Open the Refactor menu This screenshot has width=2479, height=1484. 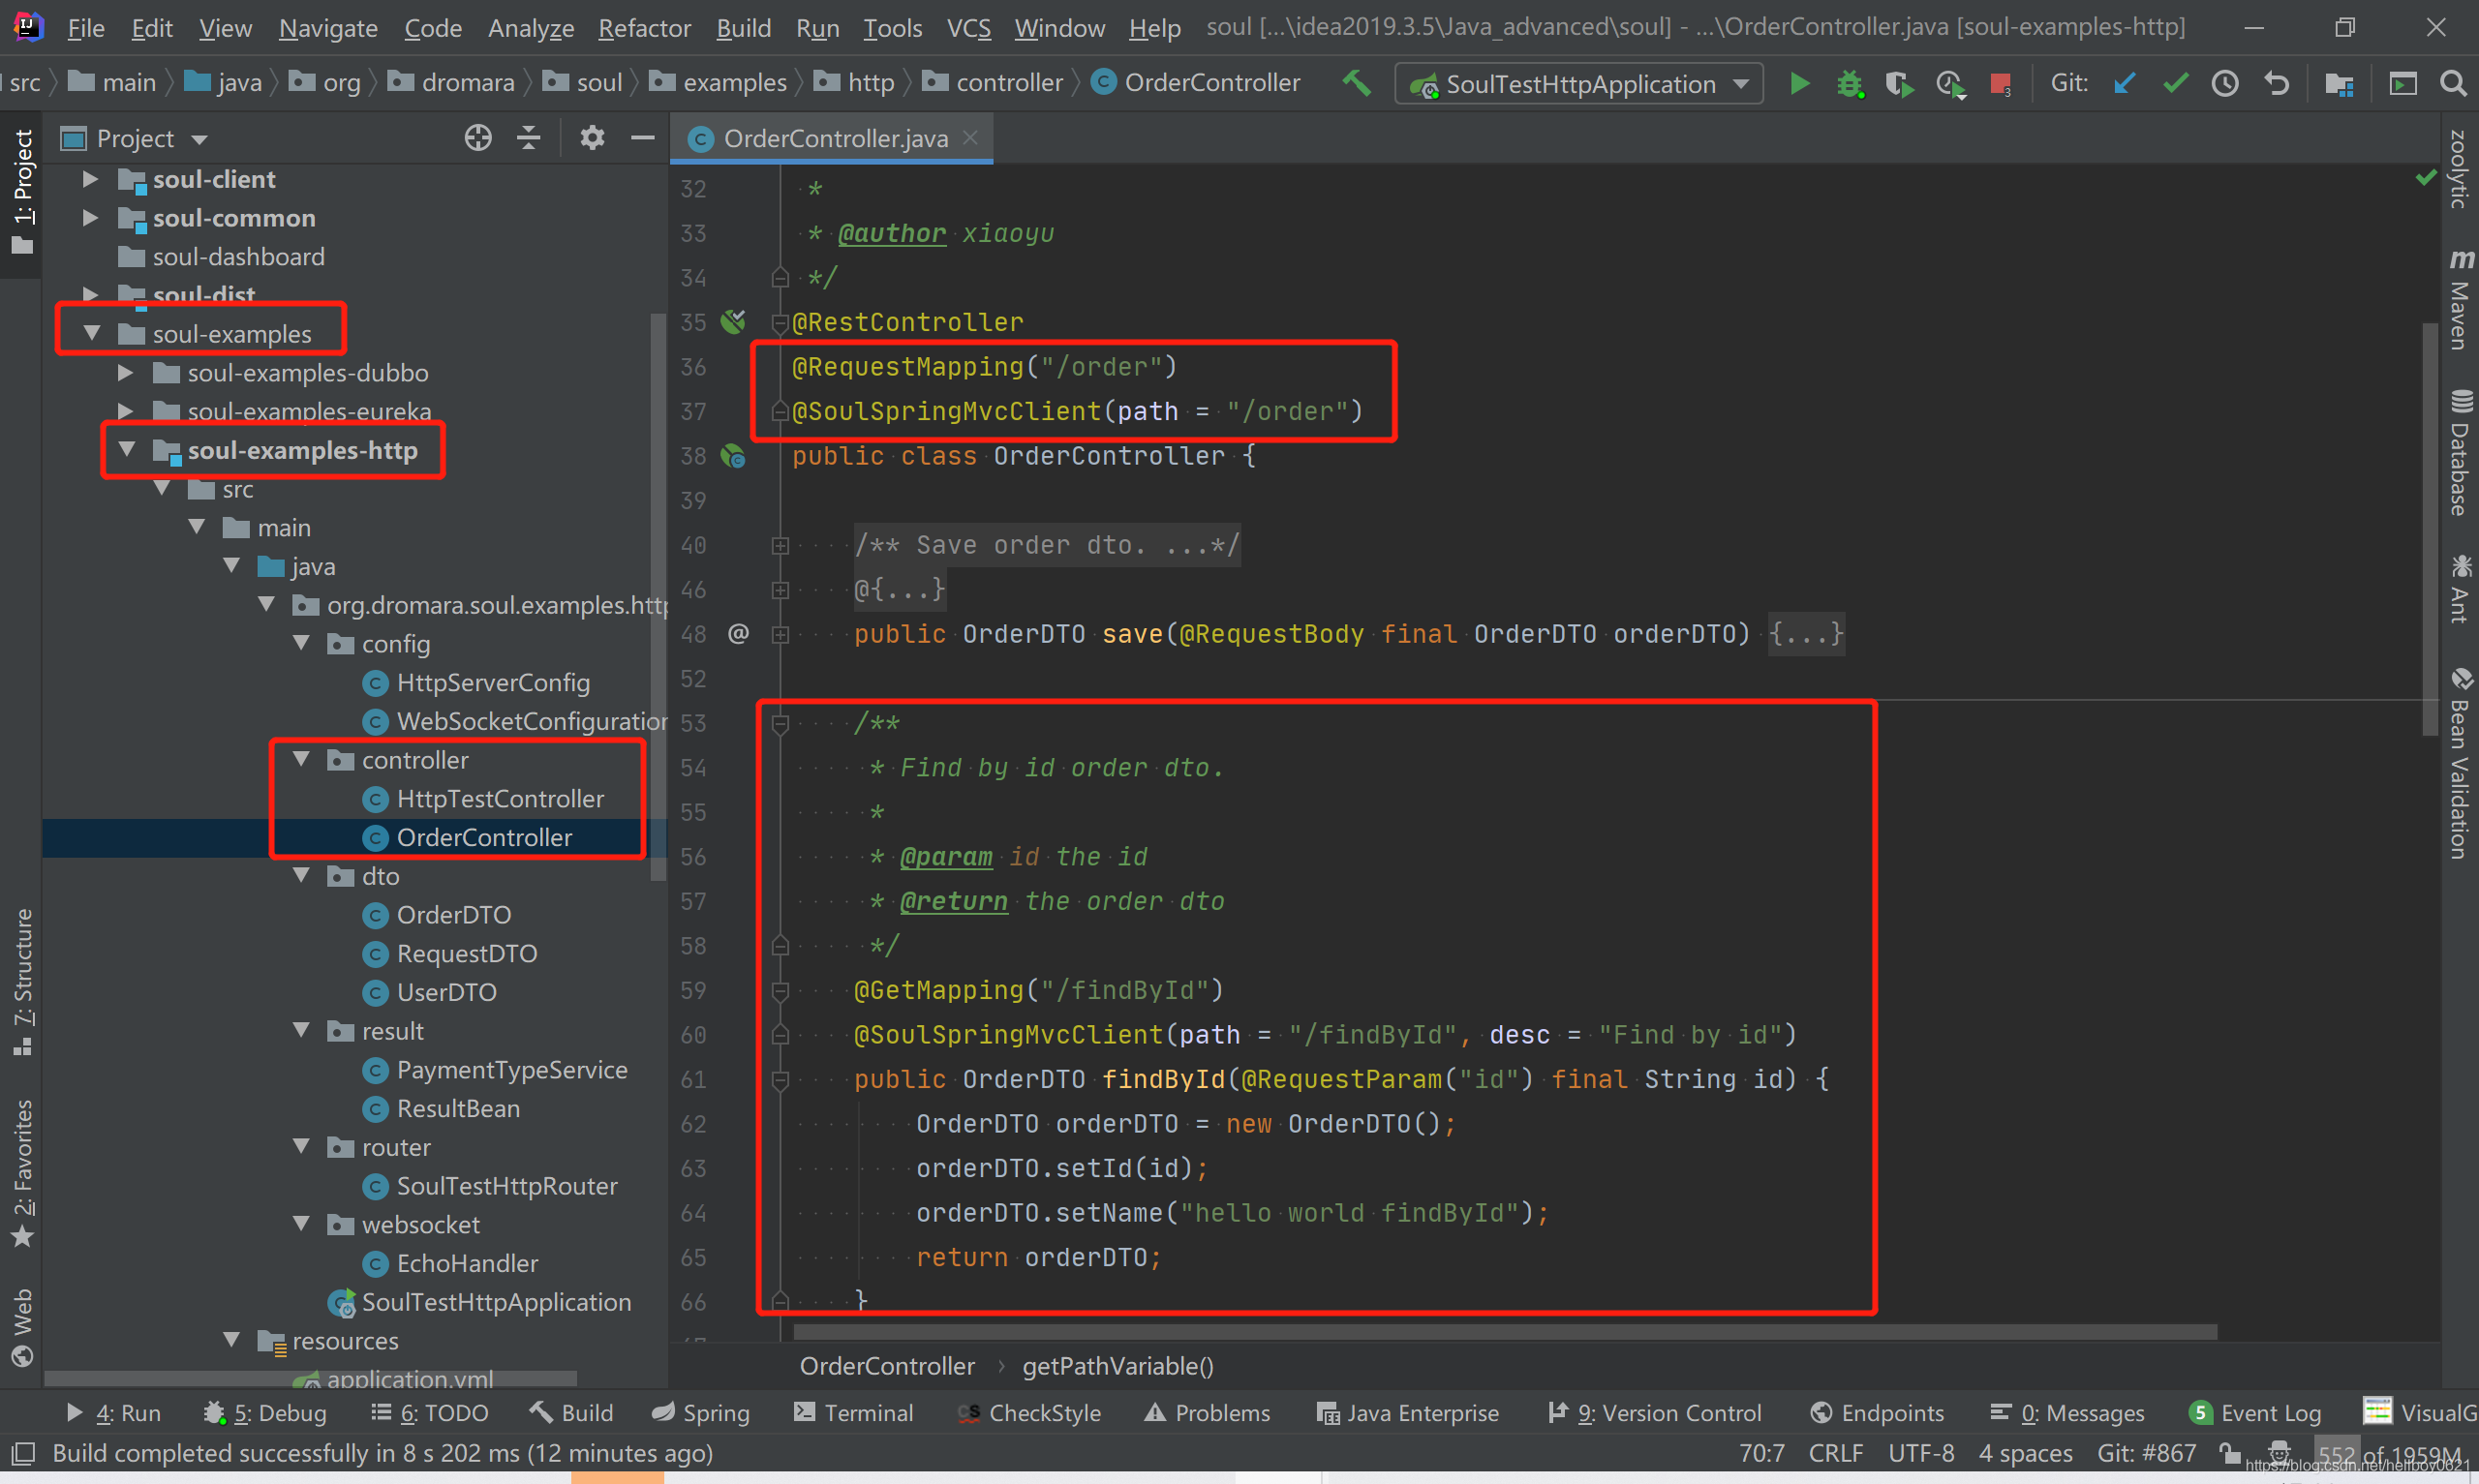[643, 28]
